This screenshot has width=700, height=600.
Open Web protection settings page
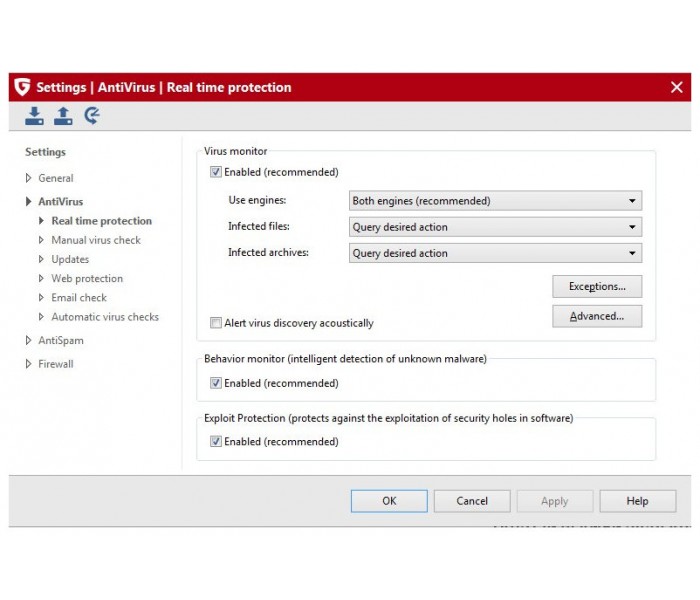point(87,279)
